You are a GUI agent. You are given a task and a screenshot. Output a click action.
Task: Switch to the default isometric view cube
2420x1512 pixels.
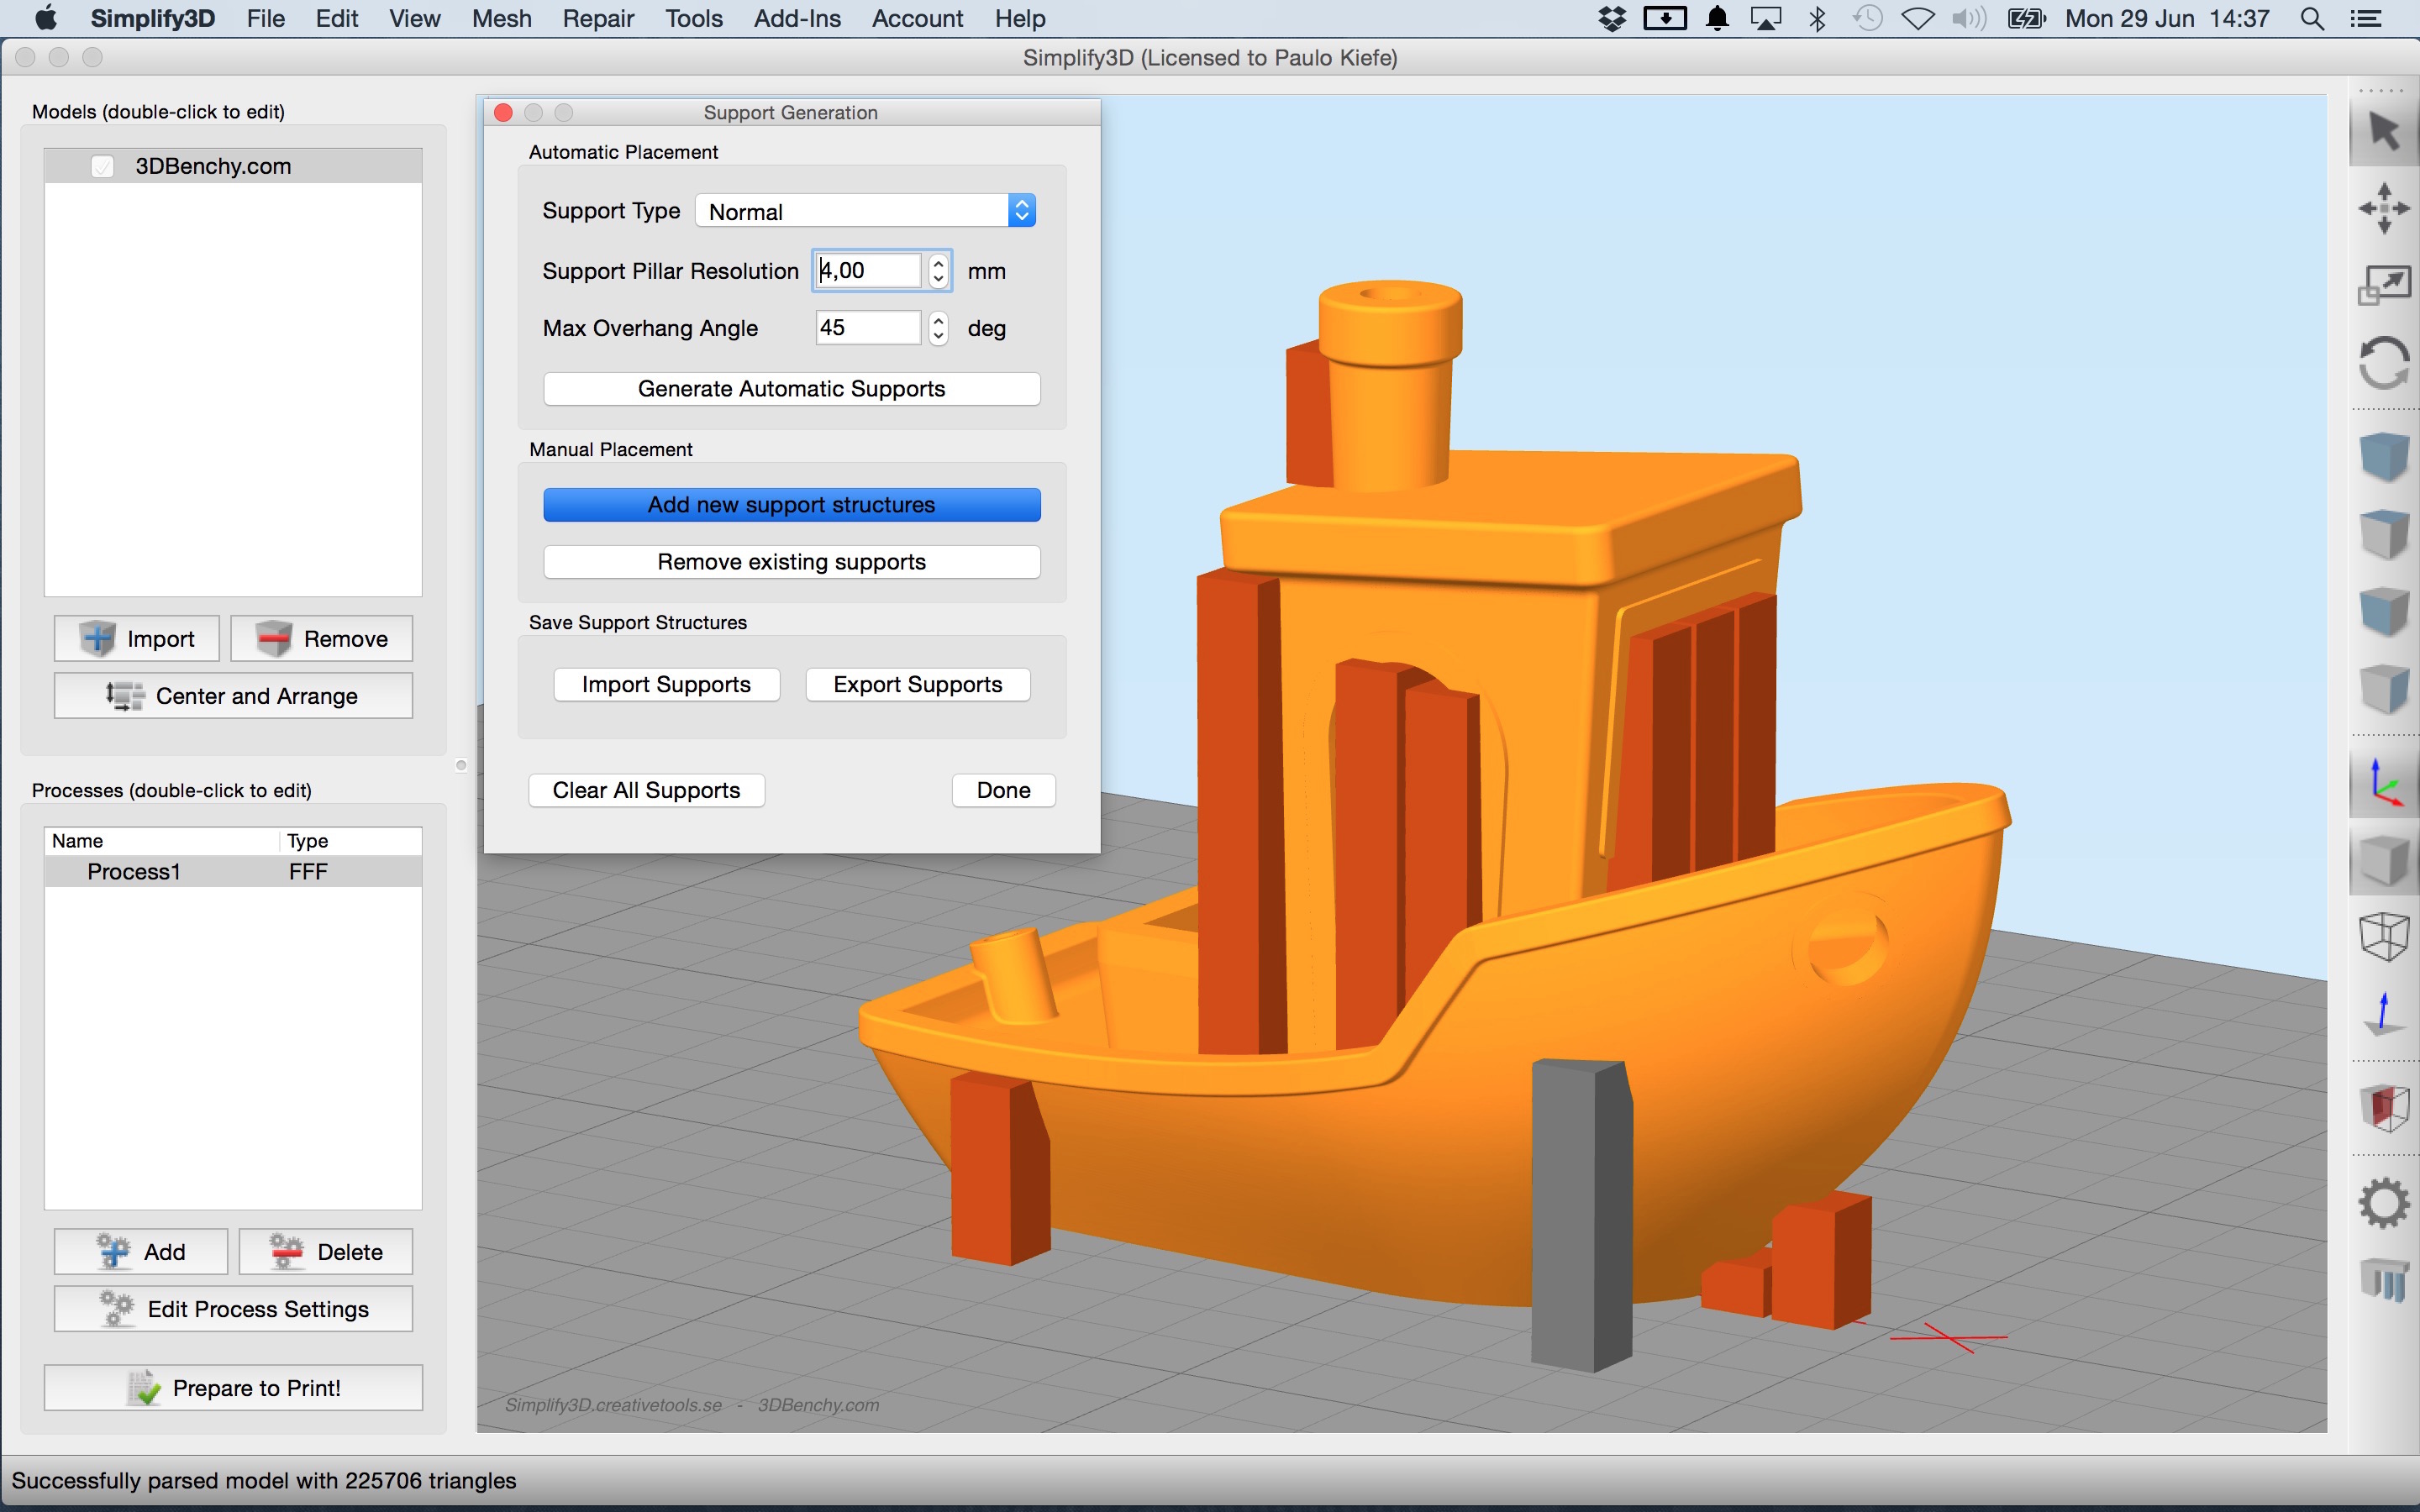(x=2384, y=456)
